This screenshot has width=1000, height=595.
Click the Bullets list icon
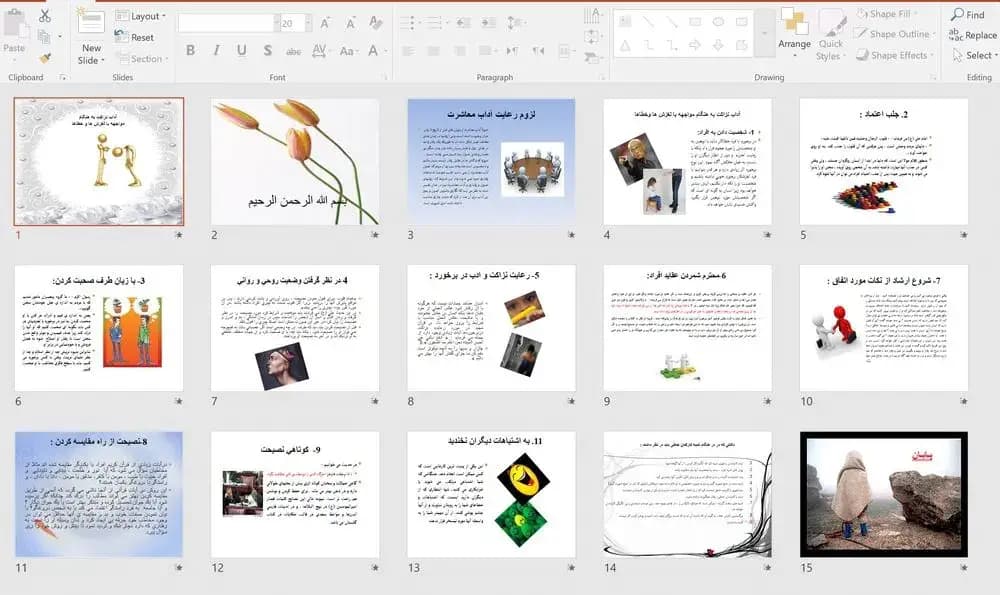click(409, 24)
